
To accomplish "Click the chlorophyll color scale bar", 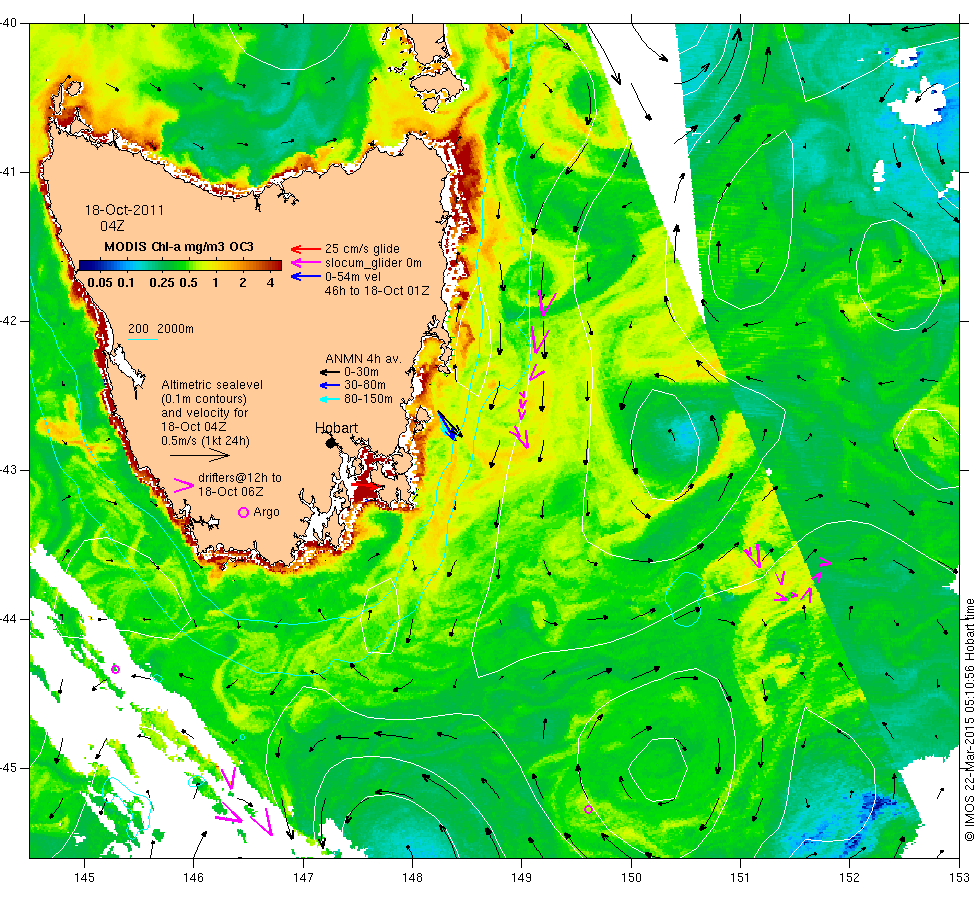I will pyautogui.click(x=180, y=265).
